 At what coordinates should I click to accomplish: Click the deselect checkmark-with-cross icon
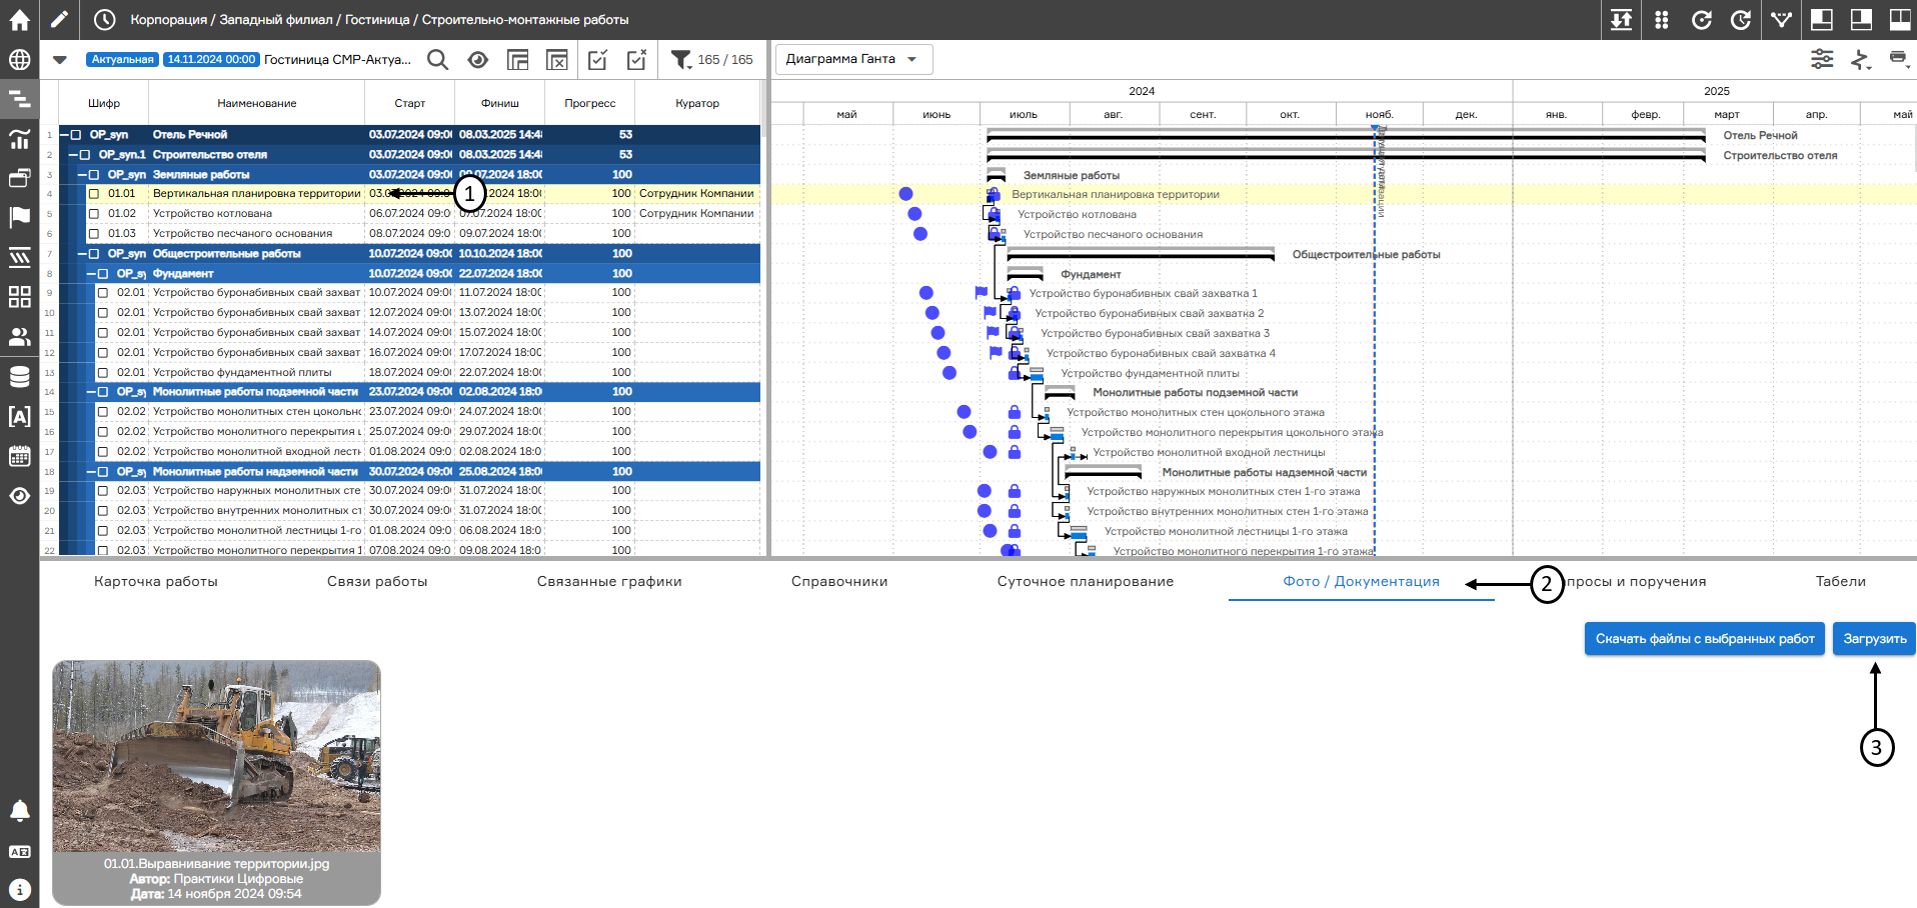(x=637, y=60)
